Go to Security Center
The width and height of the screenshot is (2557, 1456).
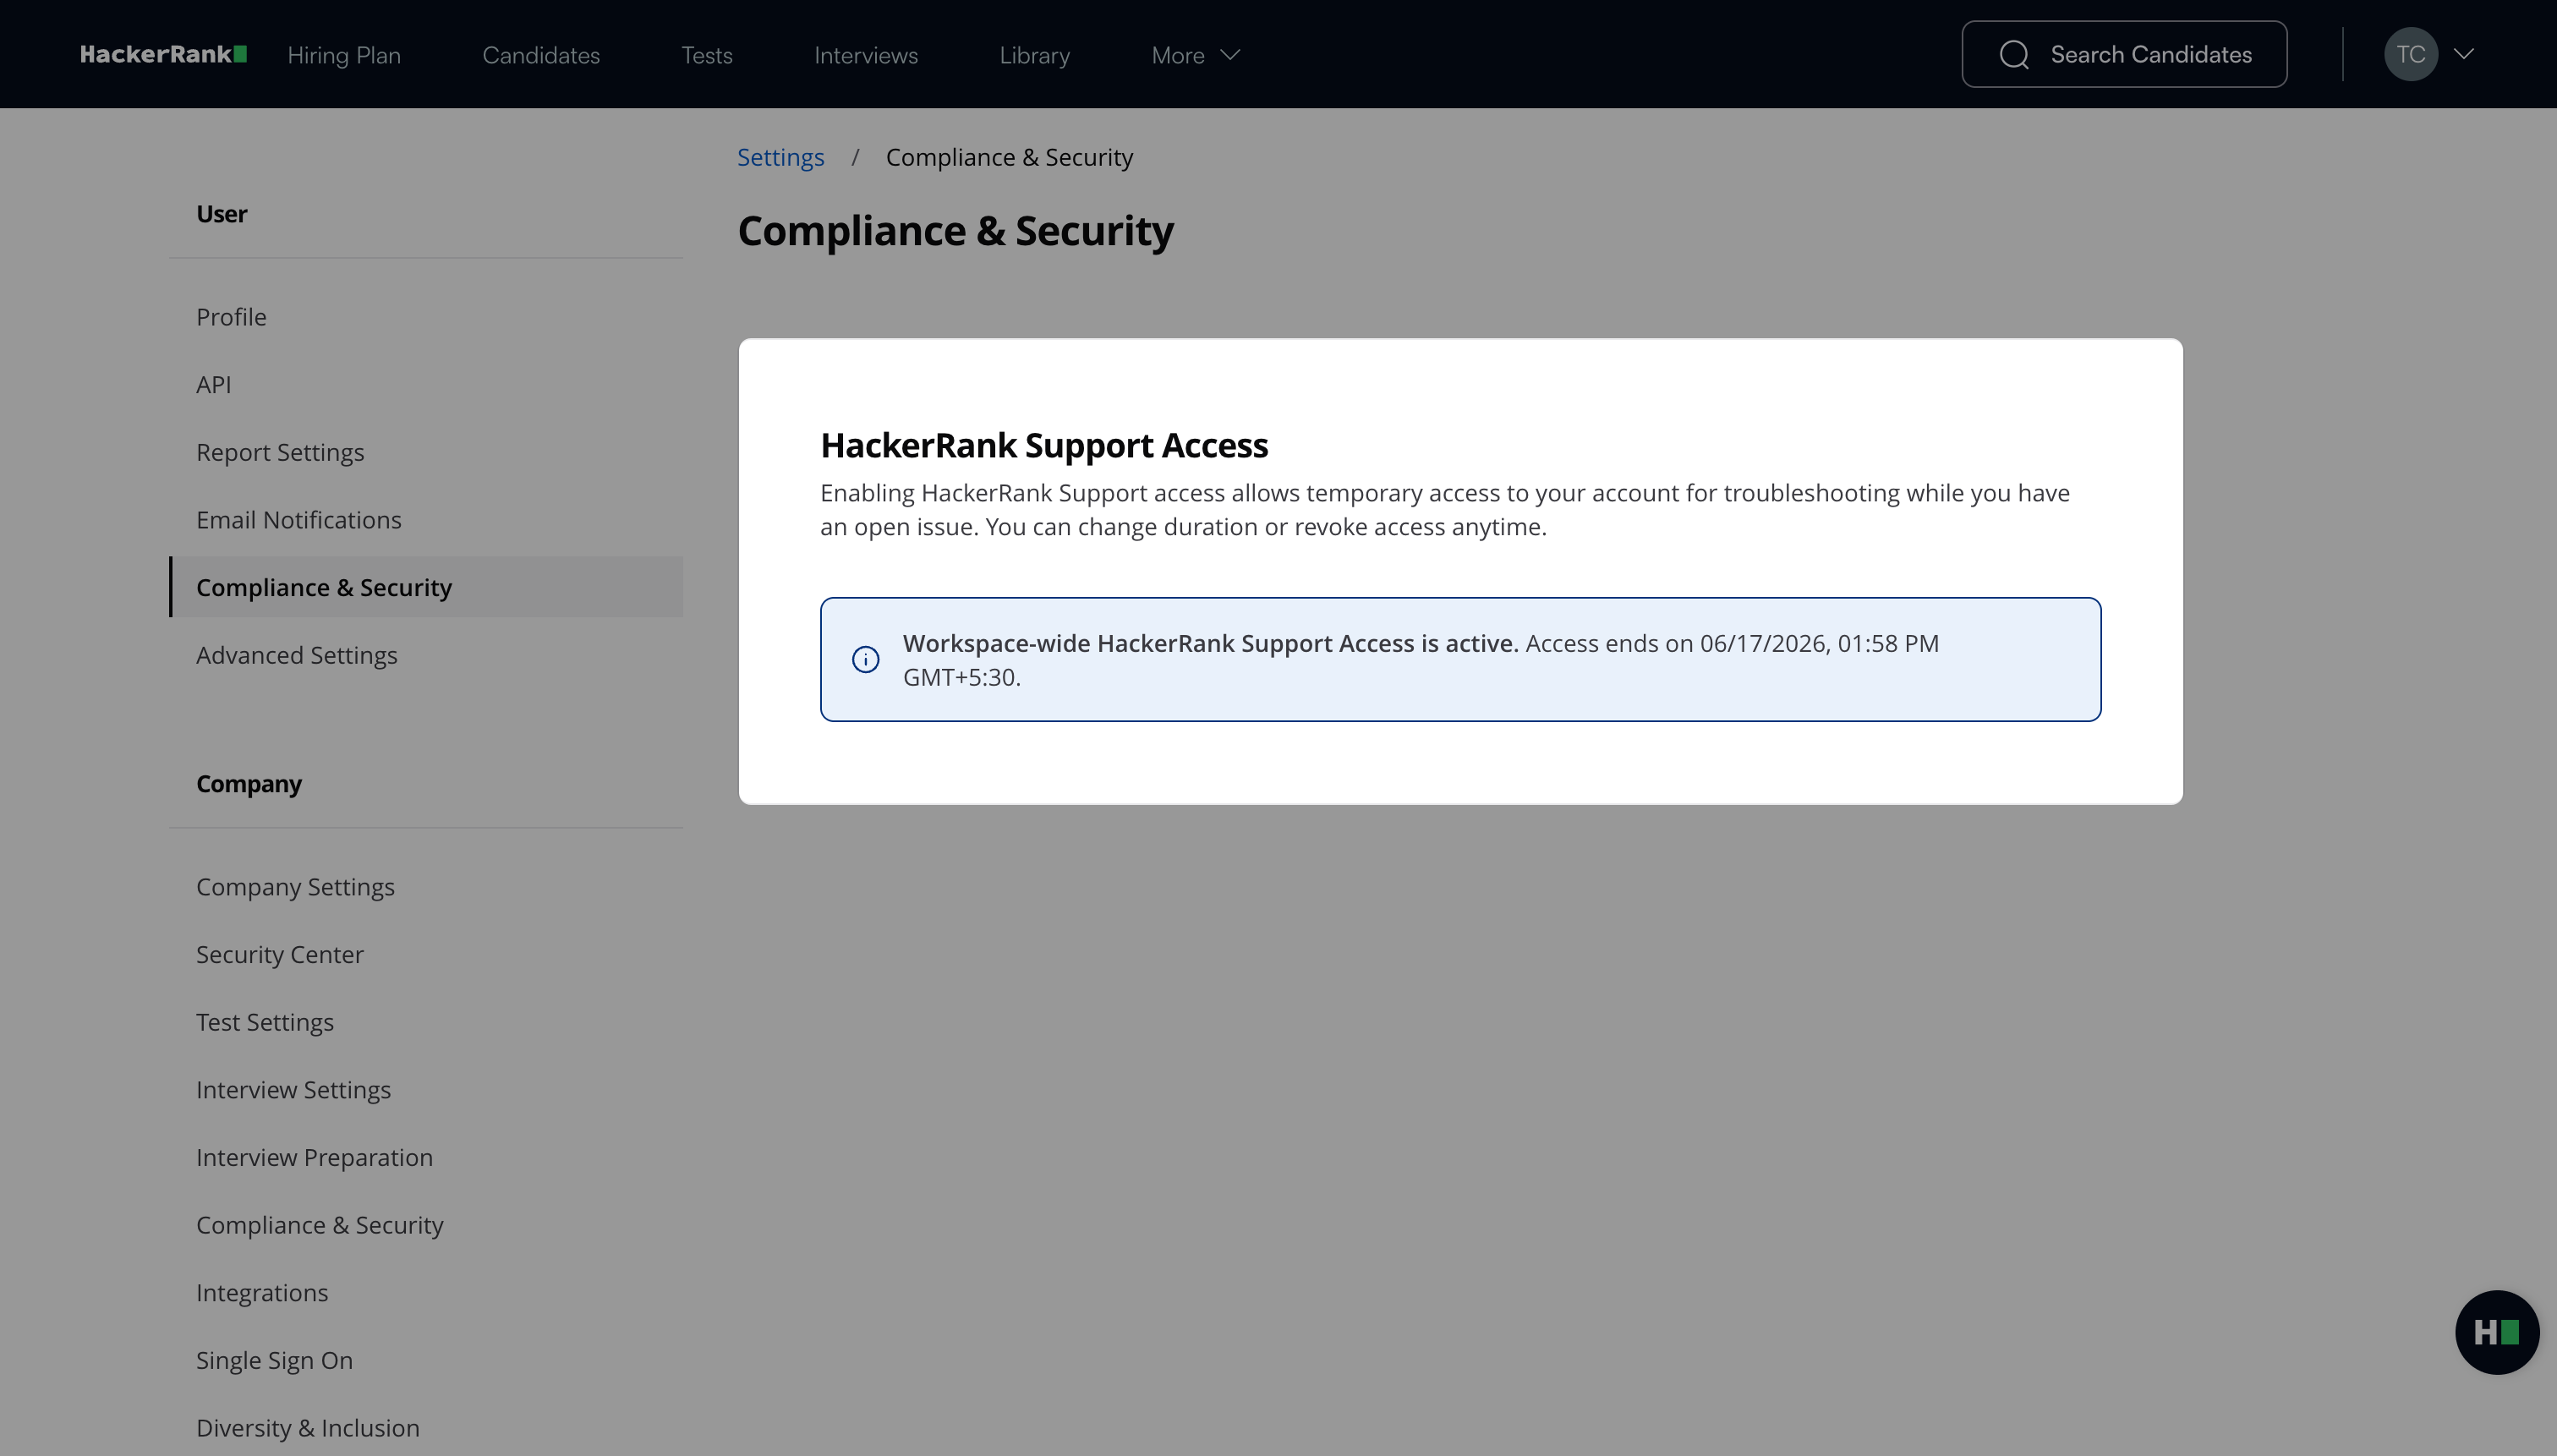coord(280,954)
